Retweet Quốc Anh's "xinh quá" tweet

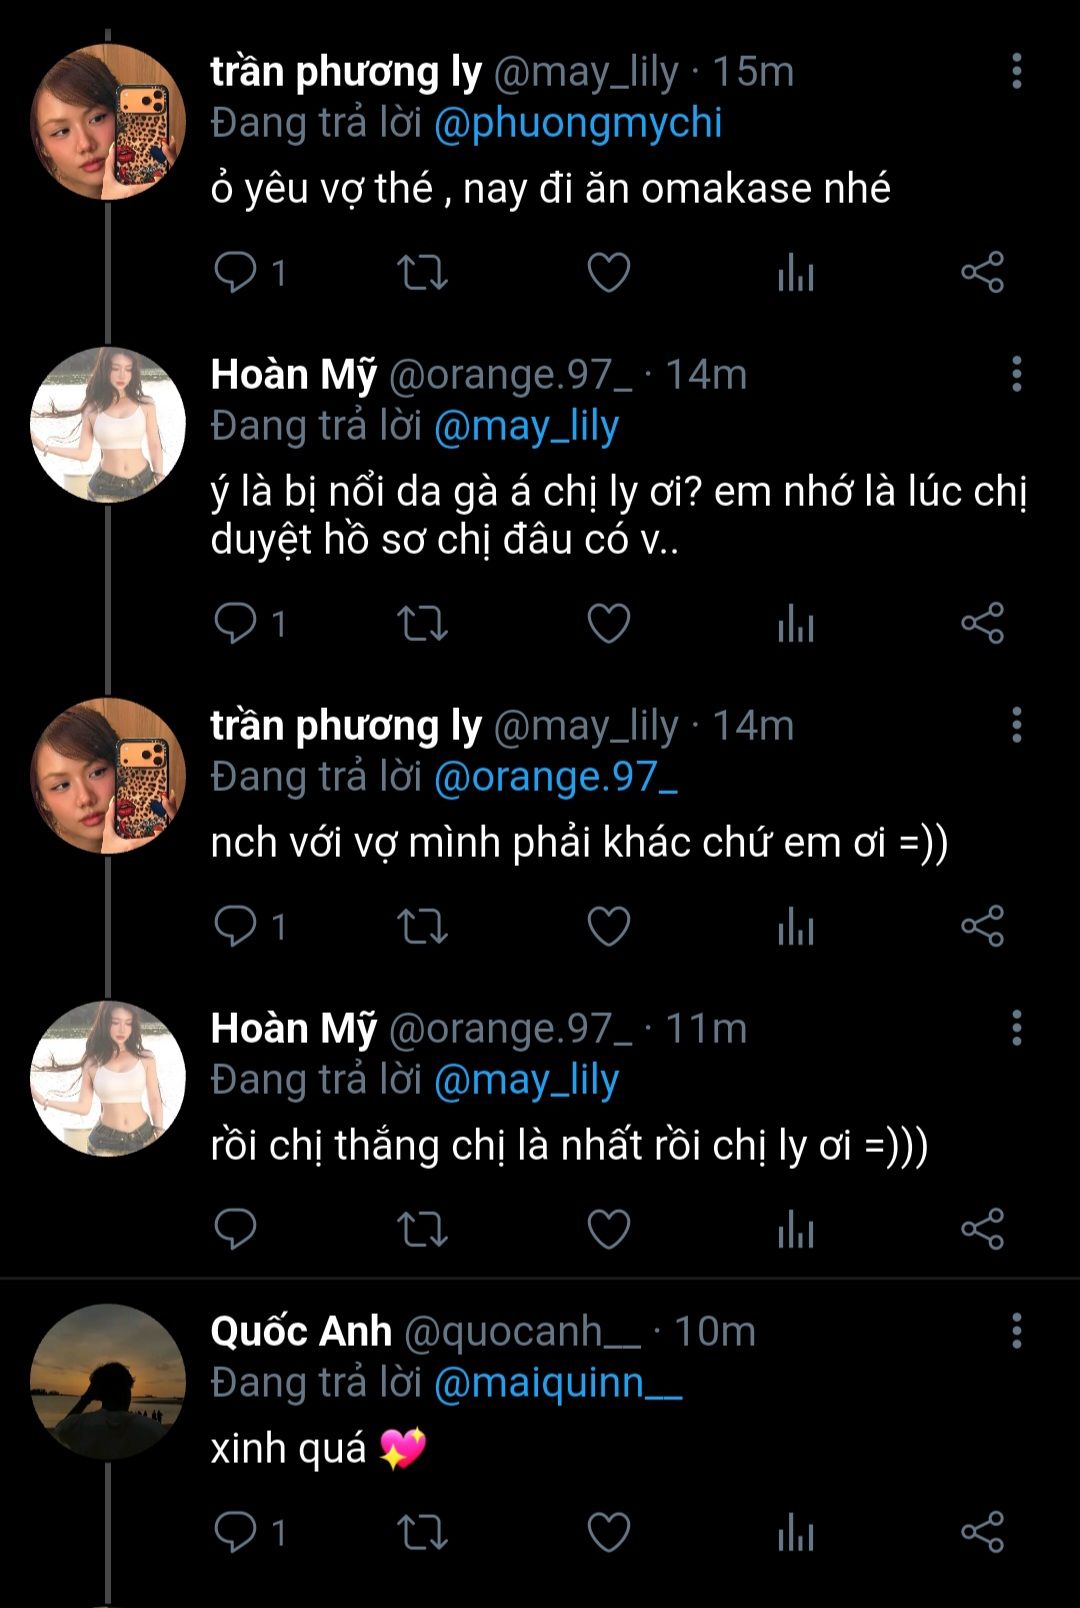422,1531
